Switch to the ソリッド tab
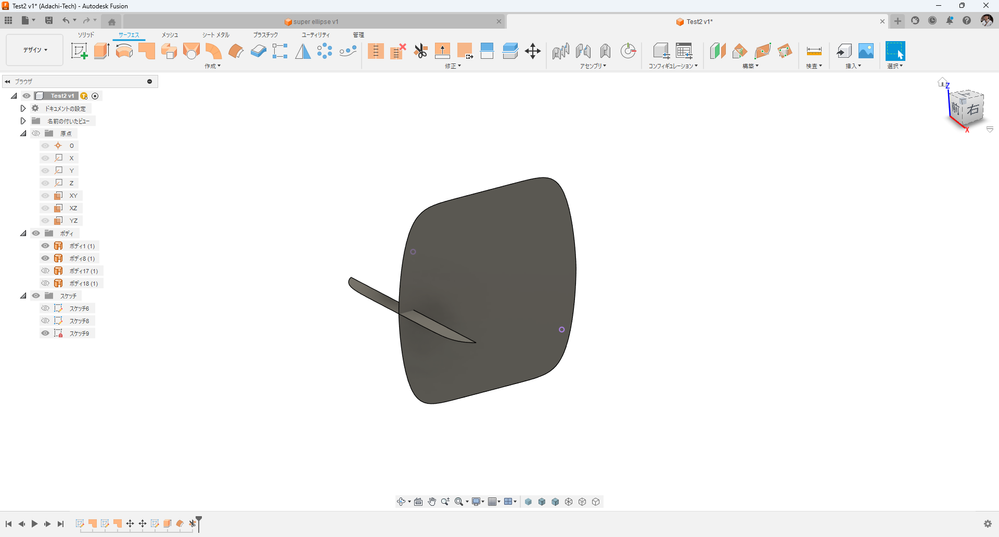Viewport: 999px width, 537px height. tap(85, 35)
